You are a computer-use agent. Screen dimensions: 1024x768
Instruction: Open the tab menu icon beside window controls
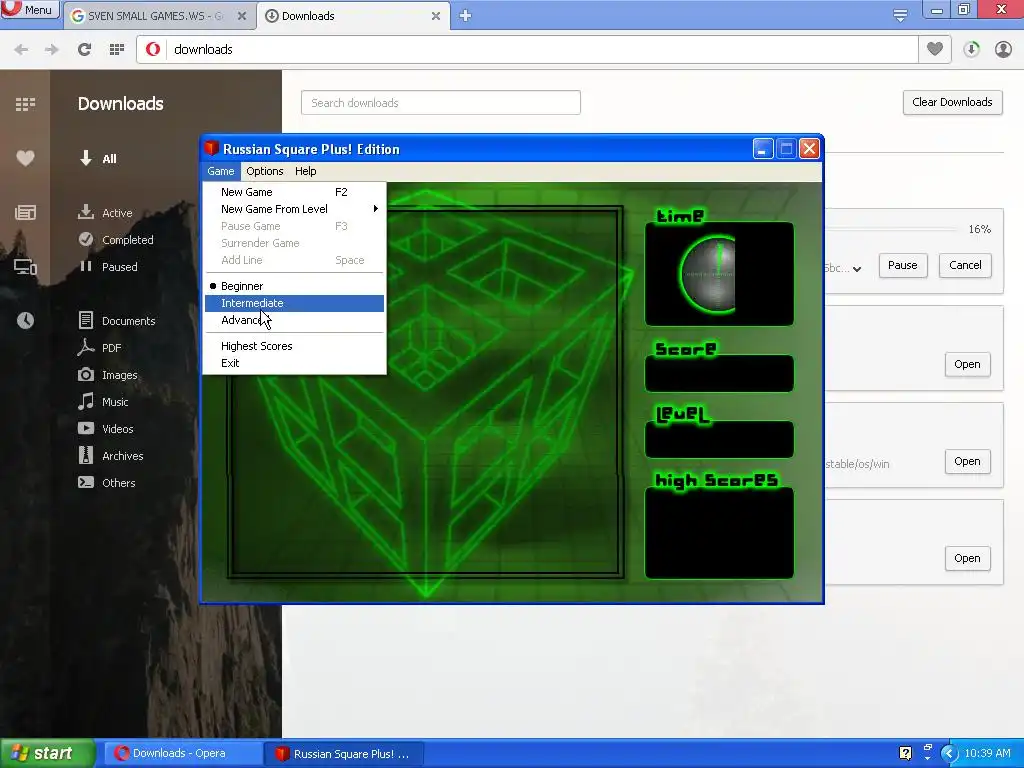coord(900,15)
